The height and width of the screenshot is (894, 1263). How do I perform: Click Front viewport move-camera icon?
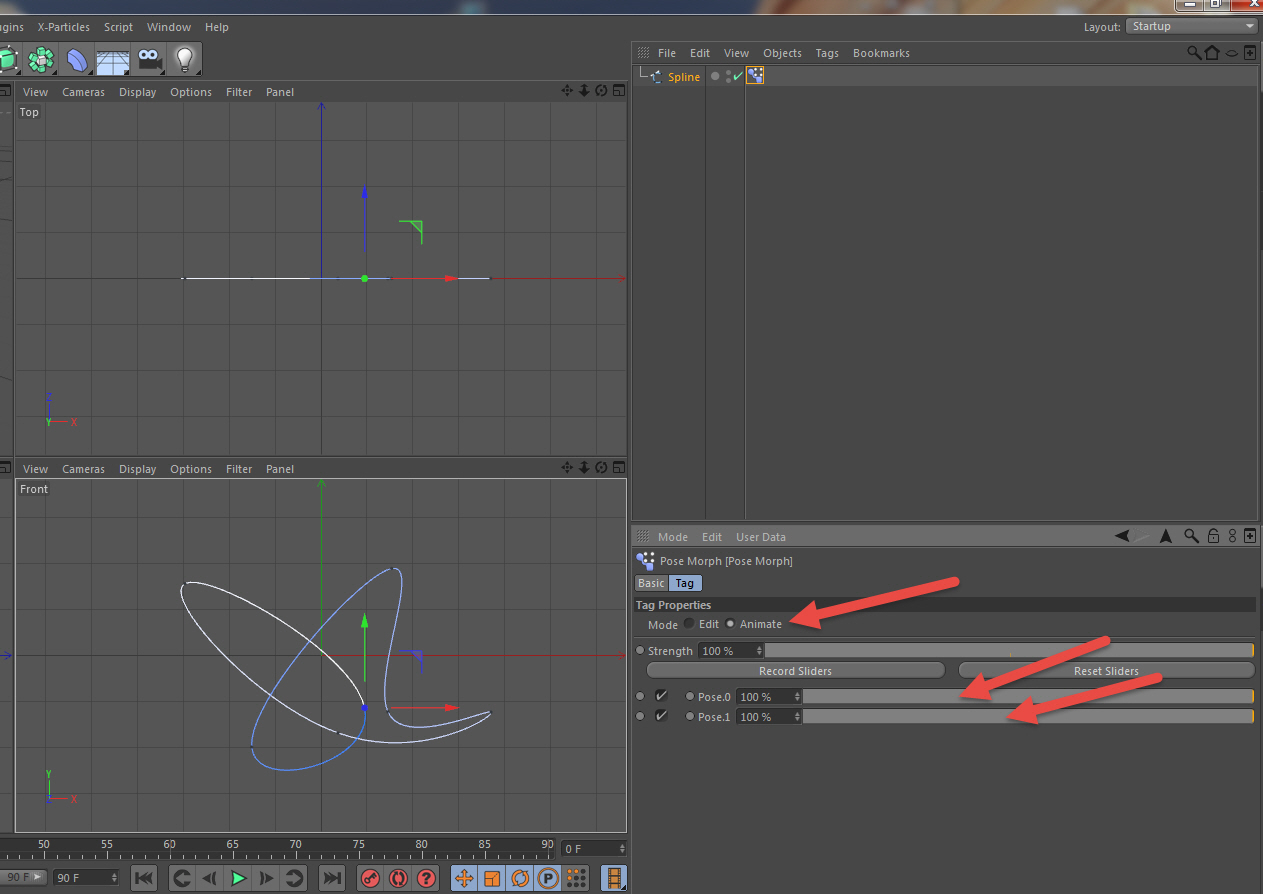[567, 468]
